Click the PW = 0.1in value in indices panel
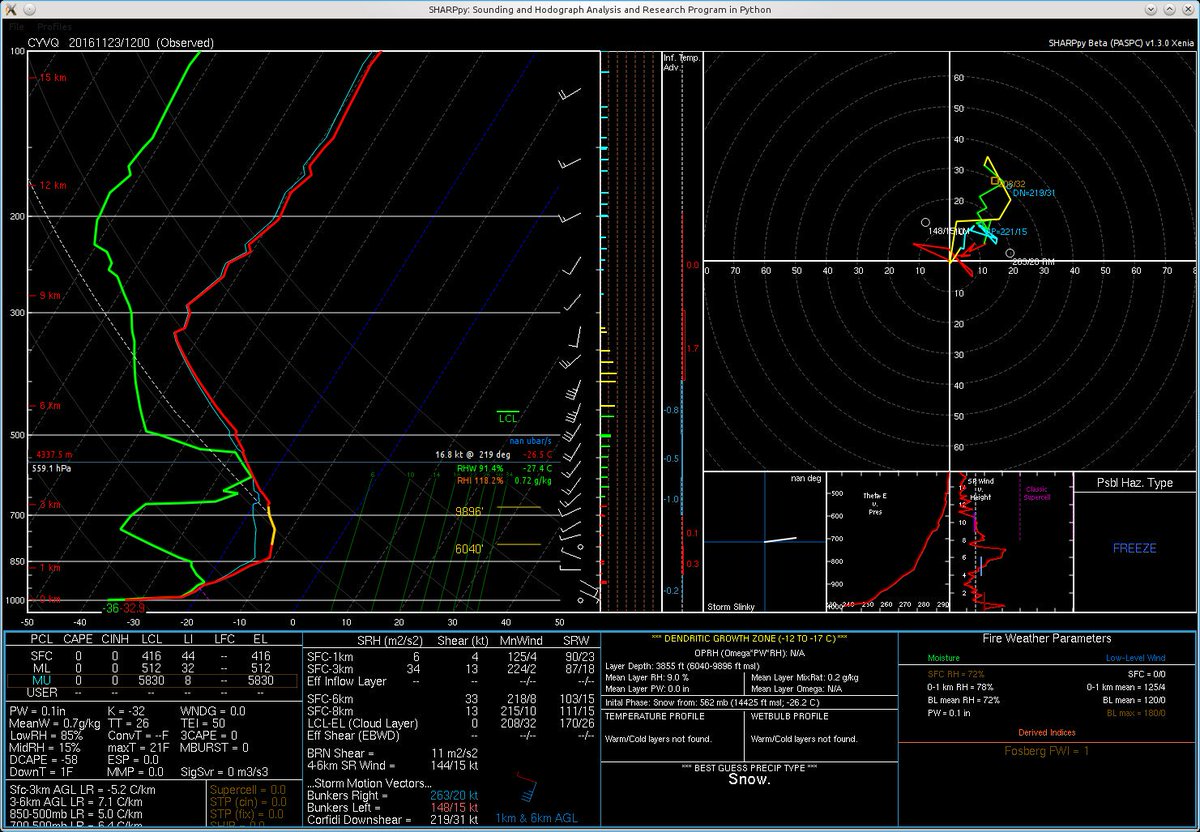1200x832 pixels. 36,710
